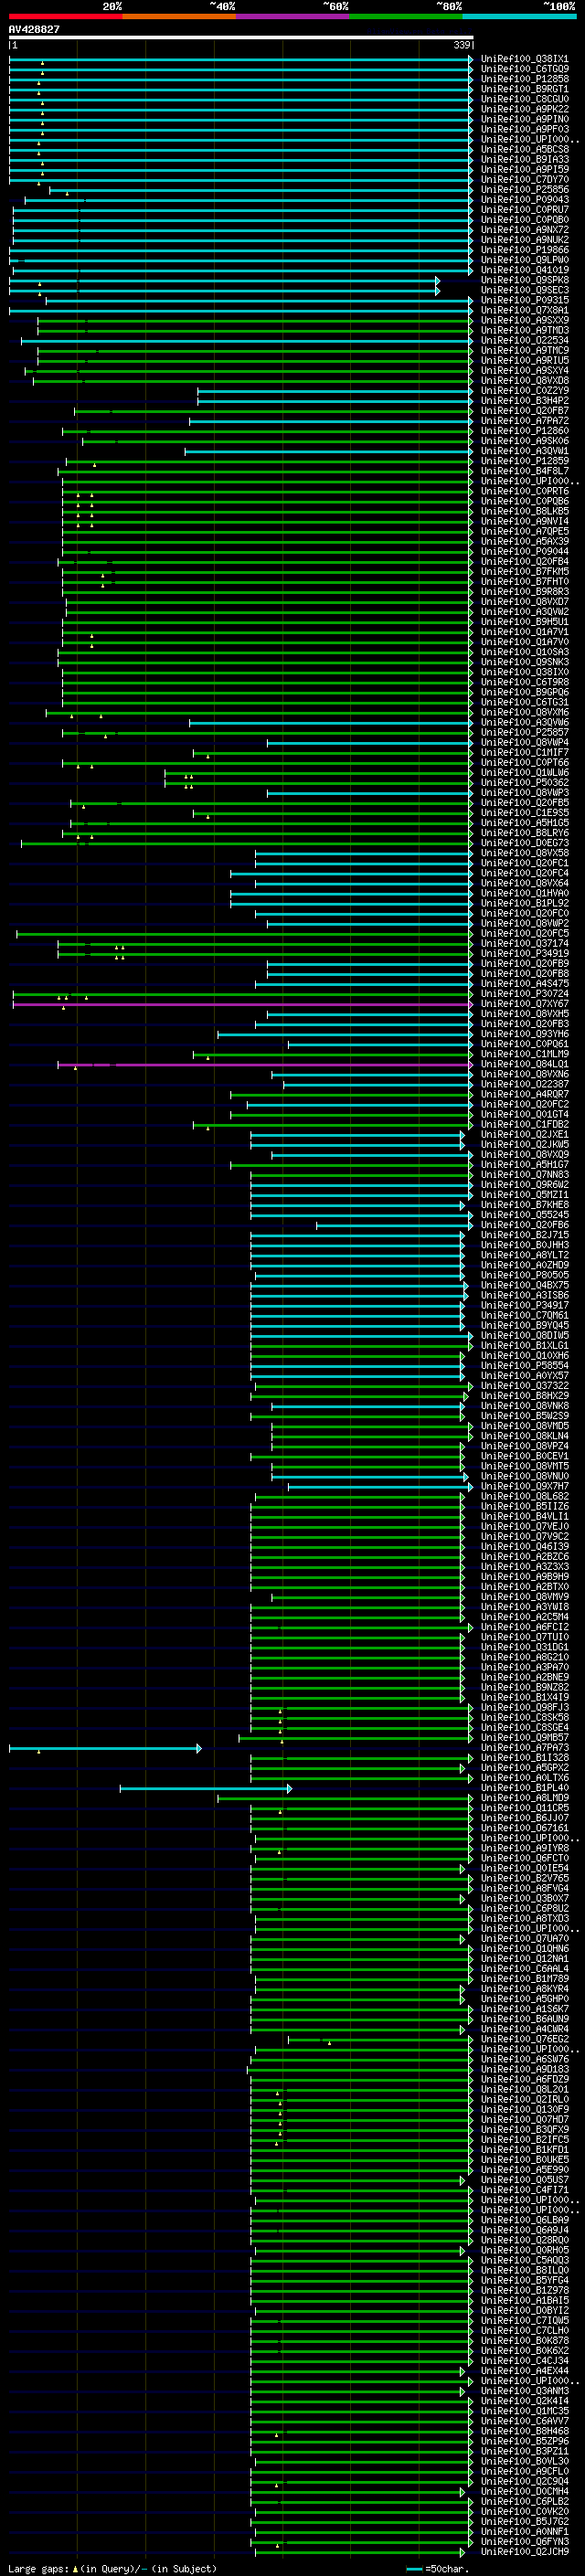Image resolution: width=585 pixels, height=2576 pixels.
Task: Open hit UniRef100_A9NX72
Action: pyautogui.click(x=525, y=230)
